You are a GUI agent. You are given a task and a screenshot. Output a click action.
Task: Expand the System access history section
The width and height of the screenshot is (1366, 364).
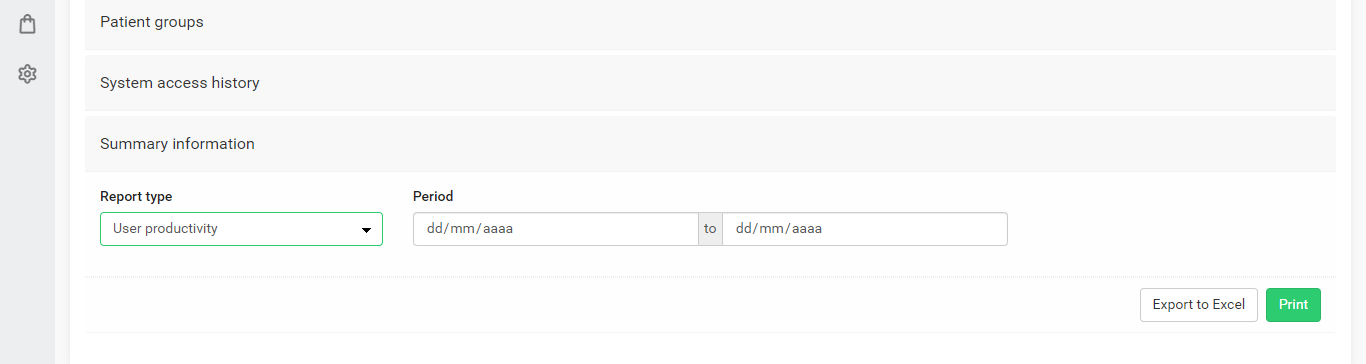(710, 83)
